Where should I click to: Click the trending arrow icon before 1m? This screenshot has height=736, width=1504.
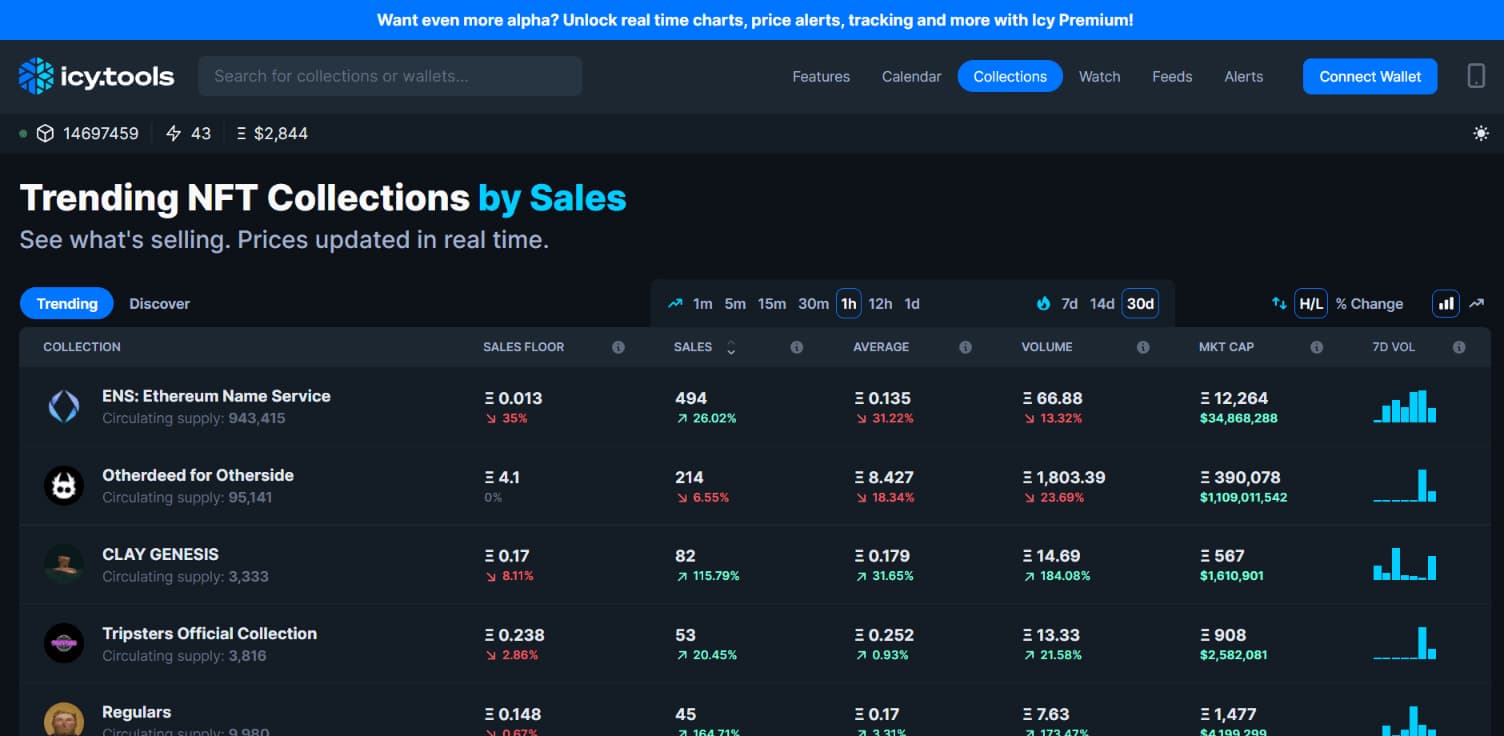click(675, 303)
